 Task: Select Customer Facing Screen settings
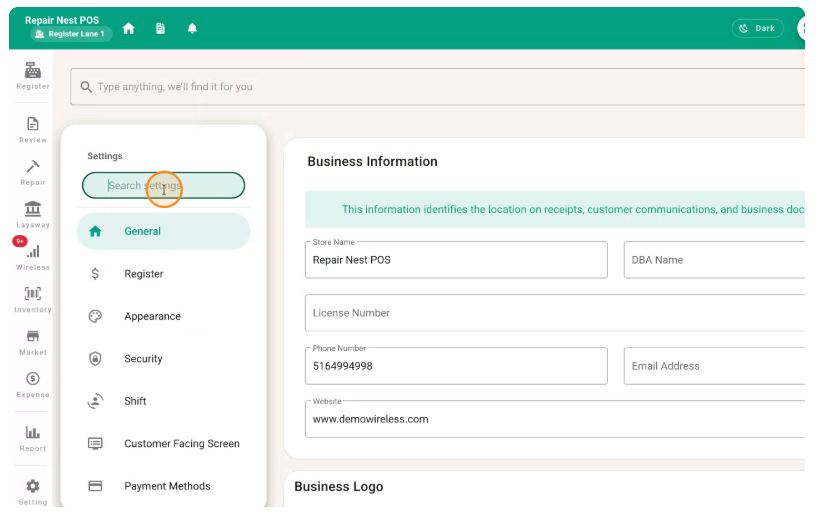(x=163, y=444)
